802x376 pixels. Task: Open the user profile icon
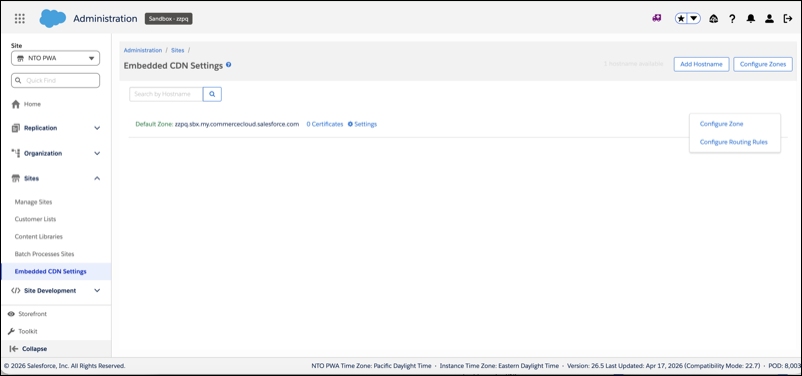pos(769,18)
